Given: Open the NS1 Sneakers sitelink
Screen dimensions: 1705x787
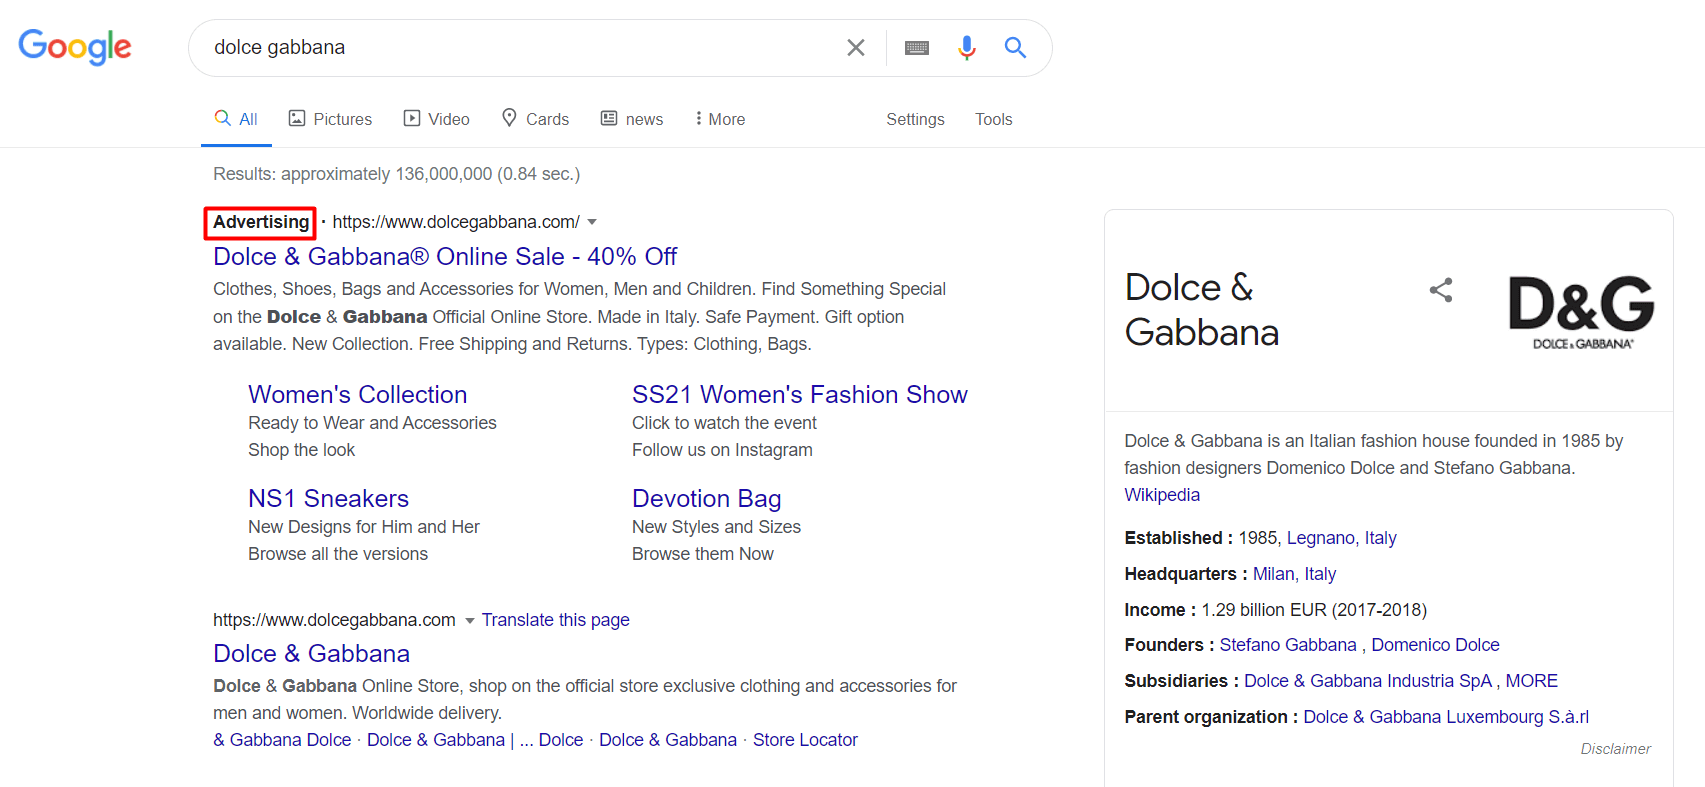Looking at the screenshot, I should [328, 499].
